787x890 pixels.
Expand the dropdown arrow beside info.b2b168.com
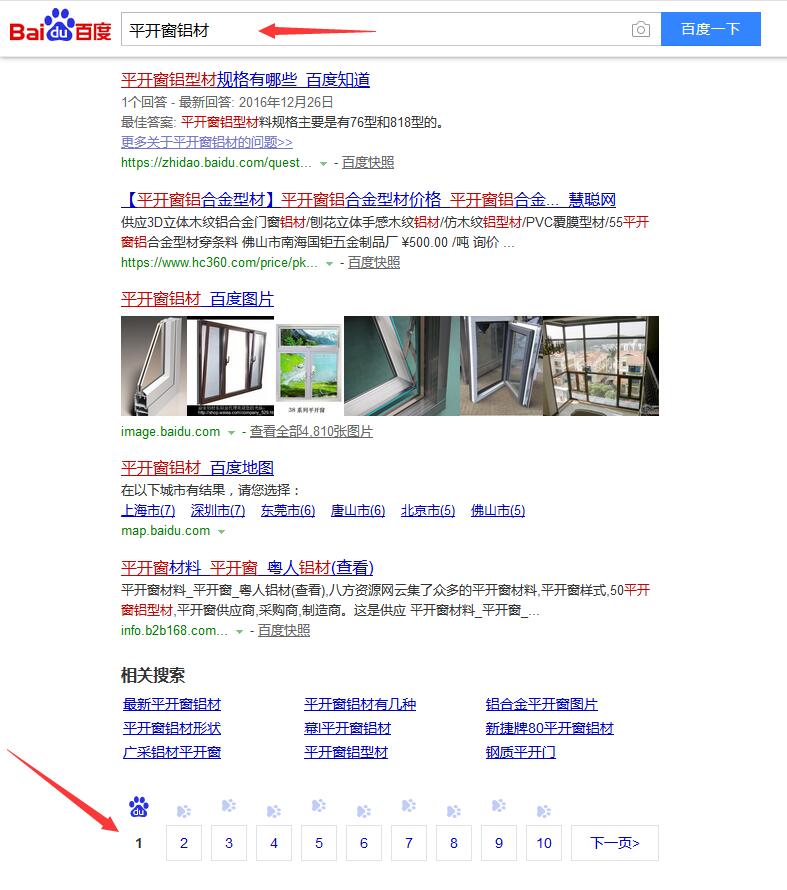(239, 632)
